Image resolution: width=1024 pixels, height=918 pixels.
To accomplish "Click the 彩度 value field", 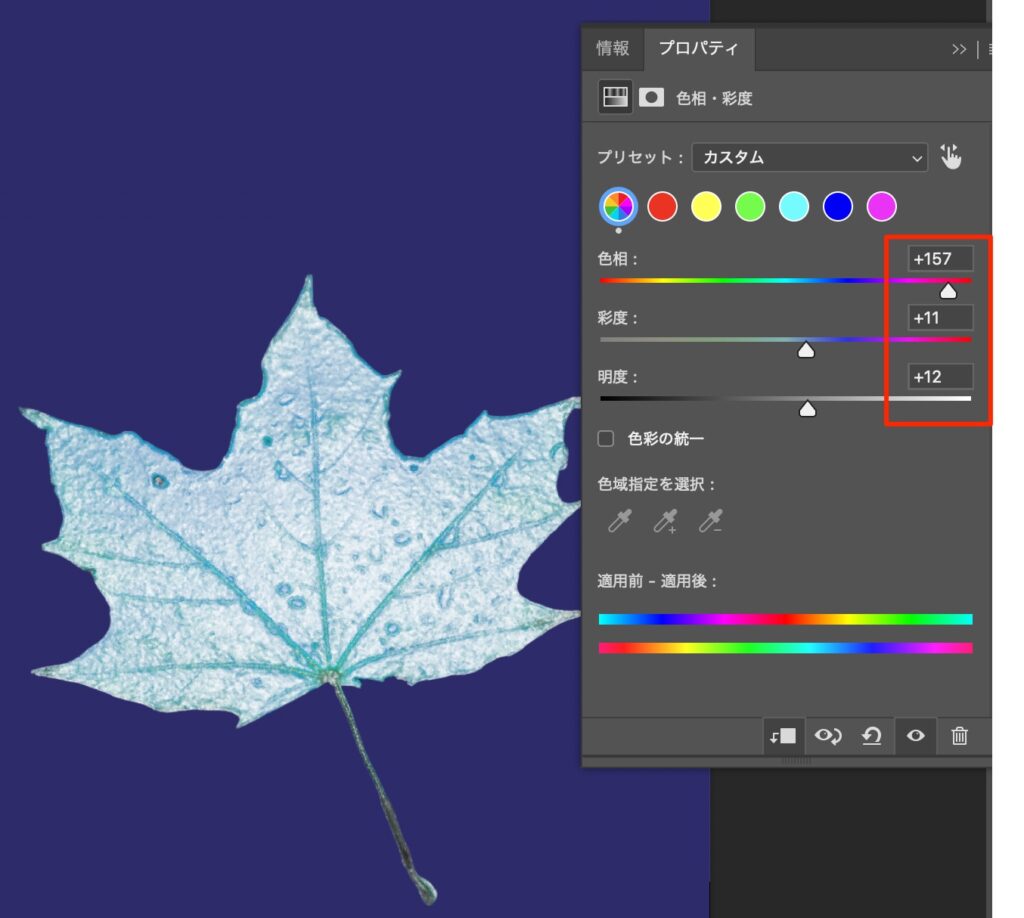I will tap(940, 318).
